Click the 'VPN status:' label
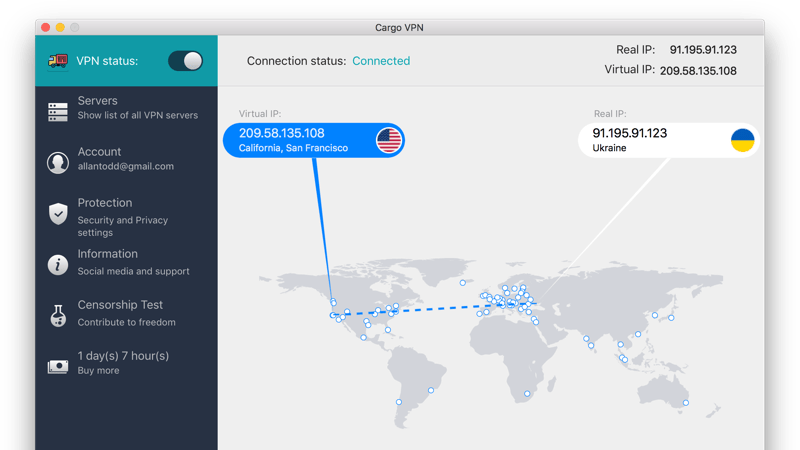This screenshot has height=450, width=800. click(107, 61)
